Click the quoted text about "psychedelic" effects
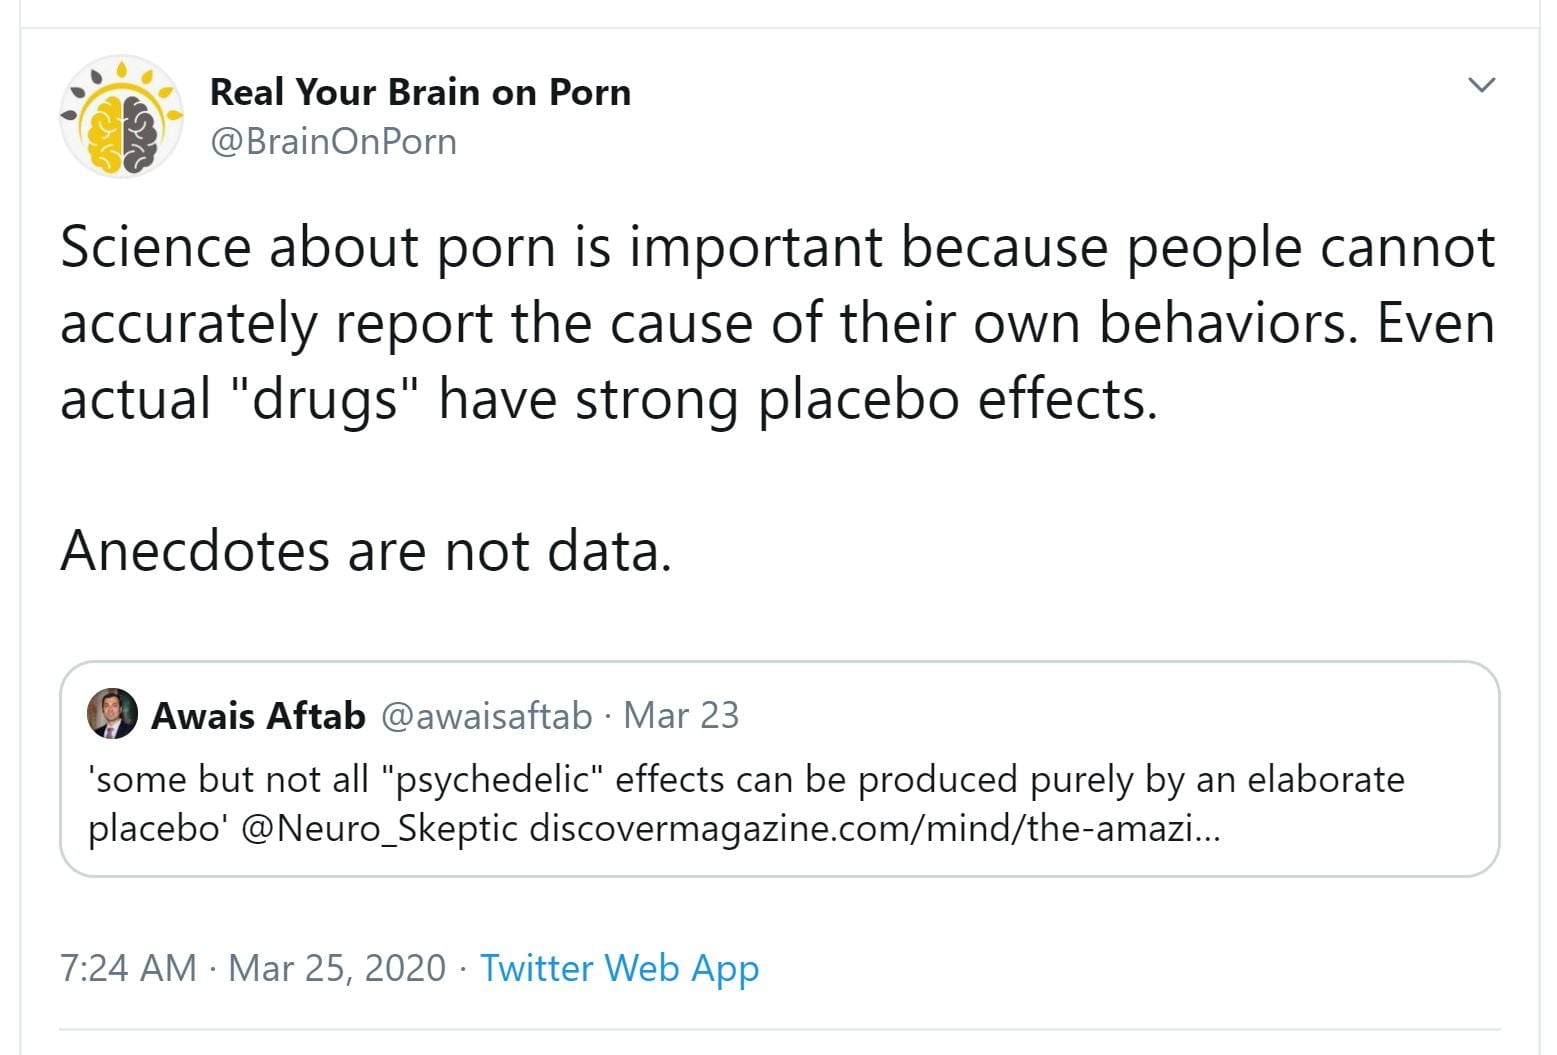1557x1055 pixels. [x=746, y=779]
